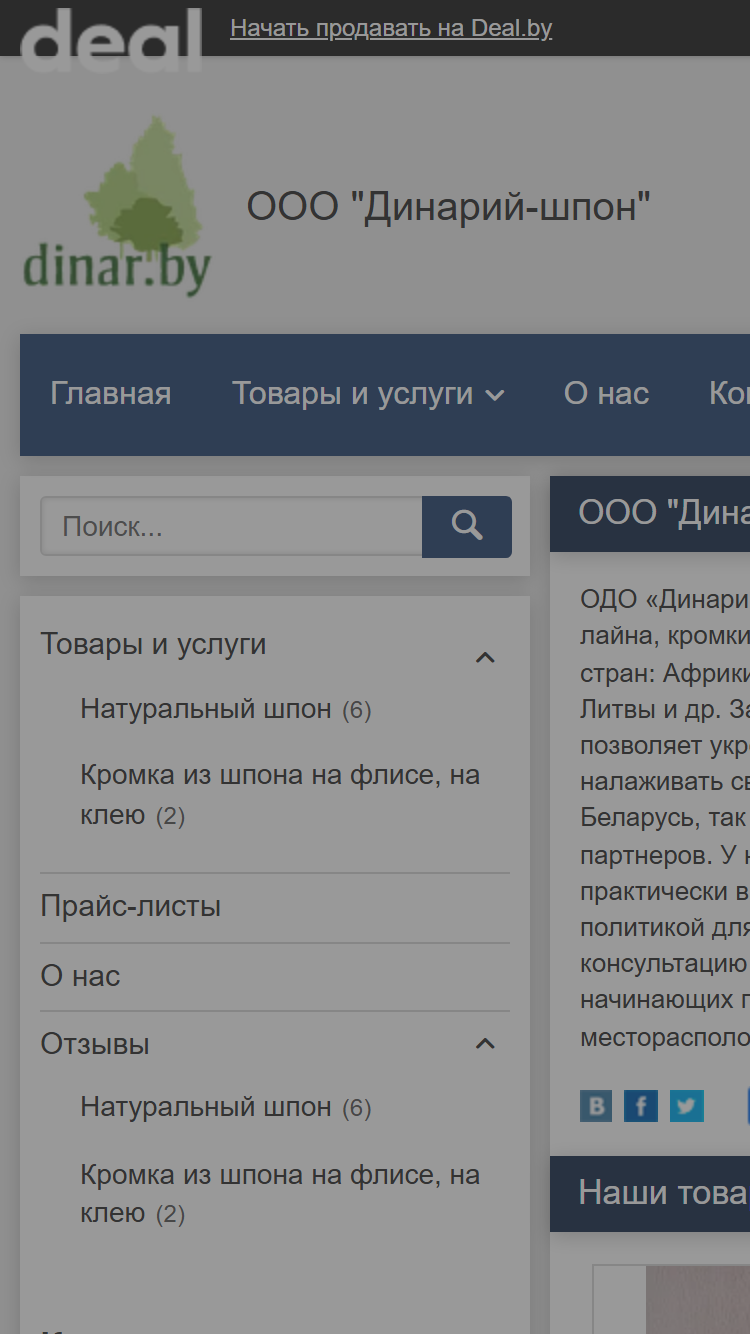This screenshot has width=750, height=1334.
Task: Open О нас in the navigation bar
Action: [606, 394]
